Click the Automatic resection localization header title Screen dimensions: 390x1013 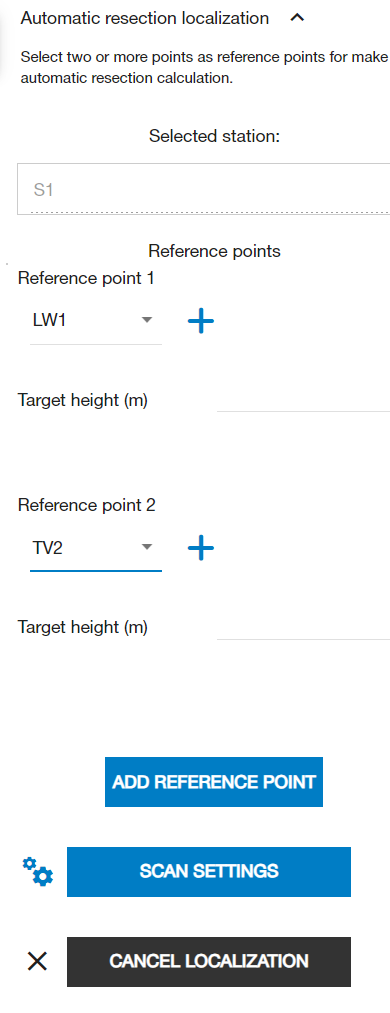coord(145,18)
